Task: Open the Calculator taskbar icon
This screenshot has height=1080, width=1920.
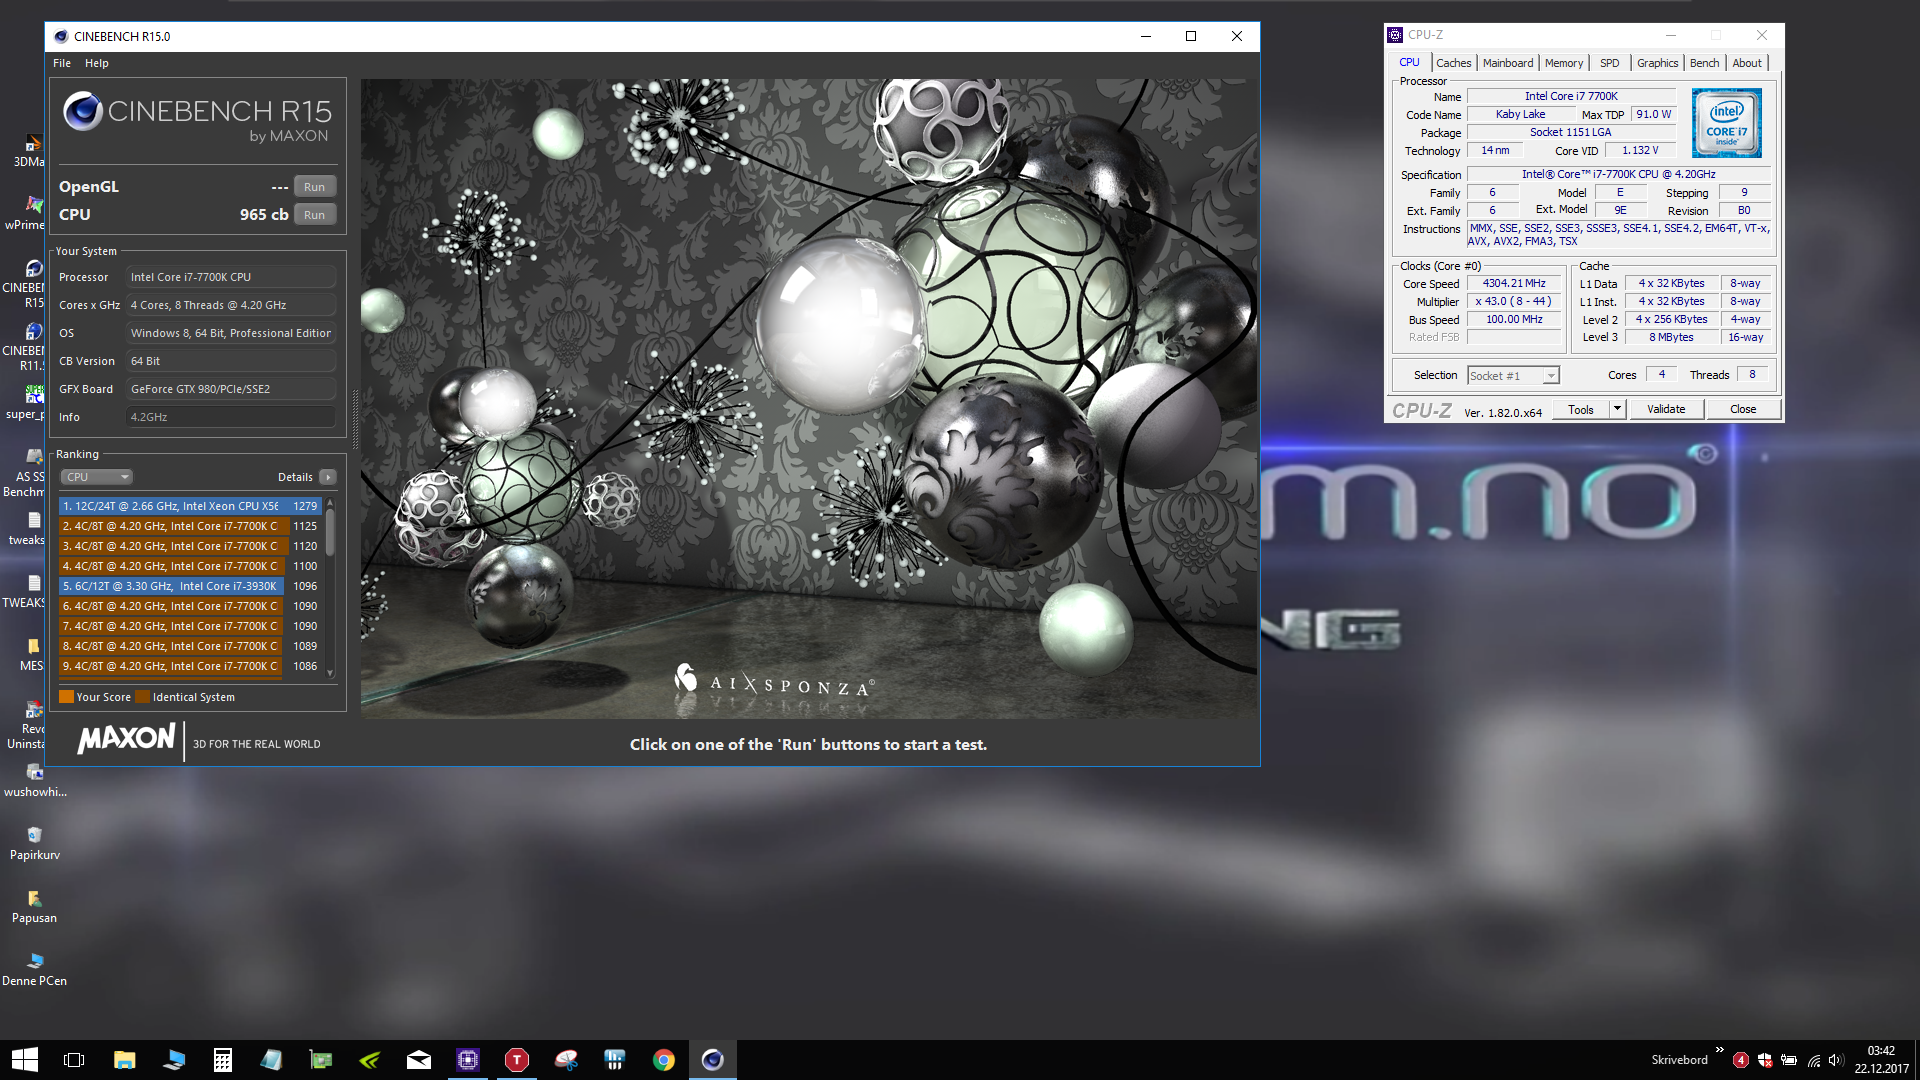Action: click(x=223, y=1060)
